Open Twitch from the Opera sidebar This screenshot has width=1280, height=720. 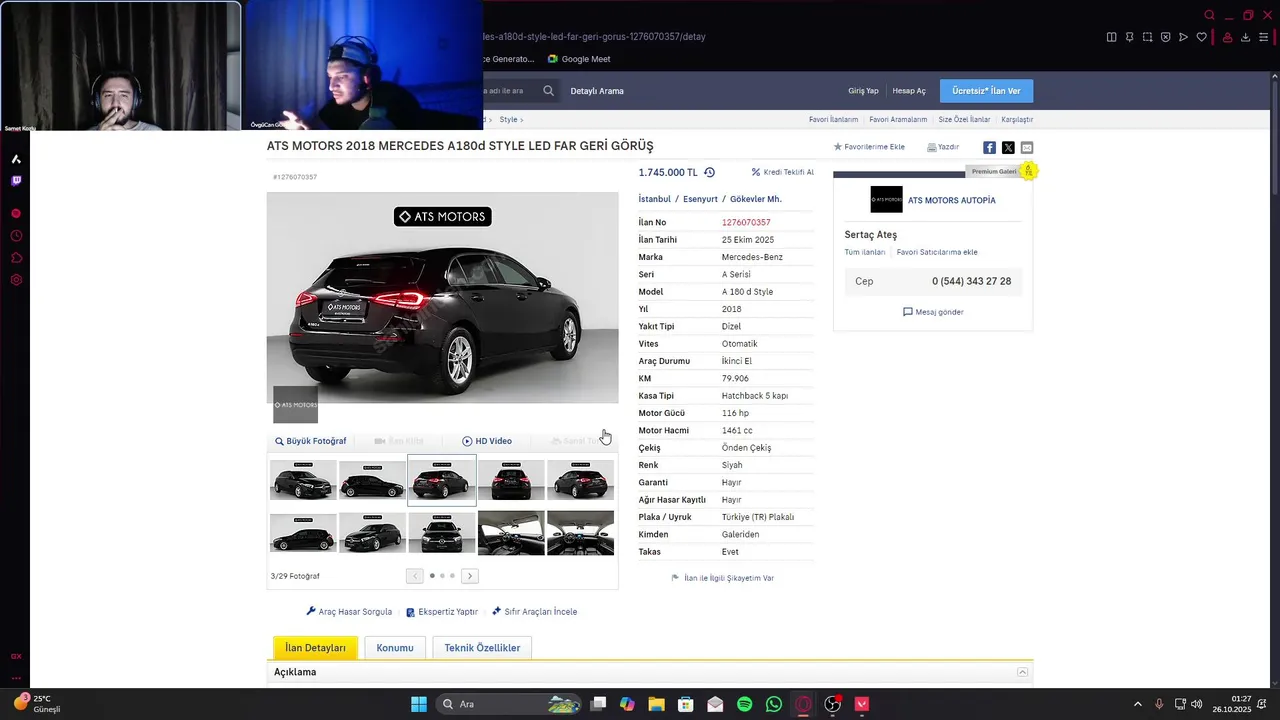point(16,181)
